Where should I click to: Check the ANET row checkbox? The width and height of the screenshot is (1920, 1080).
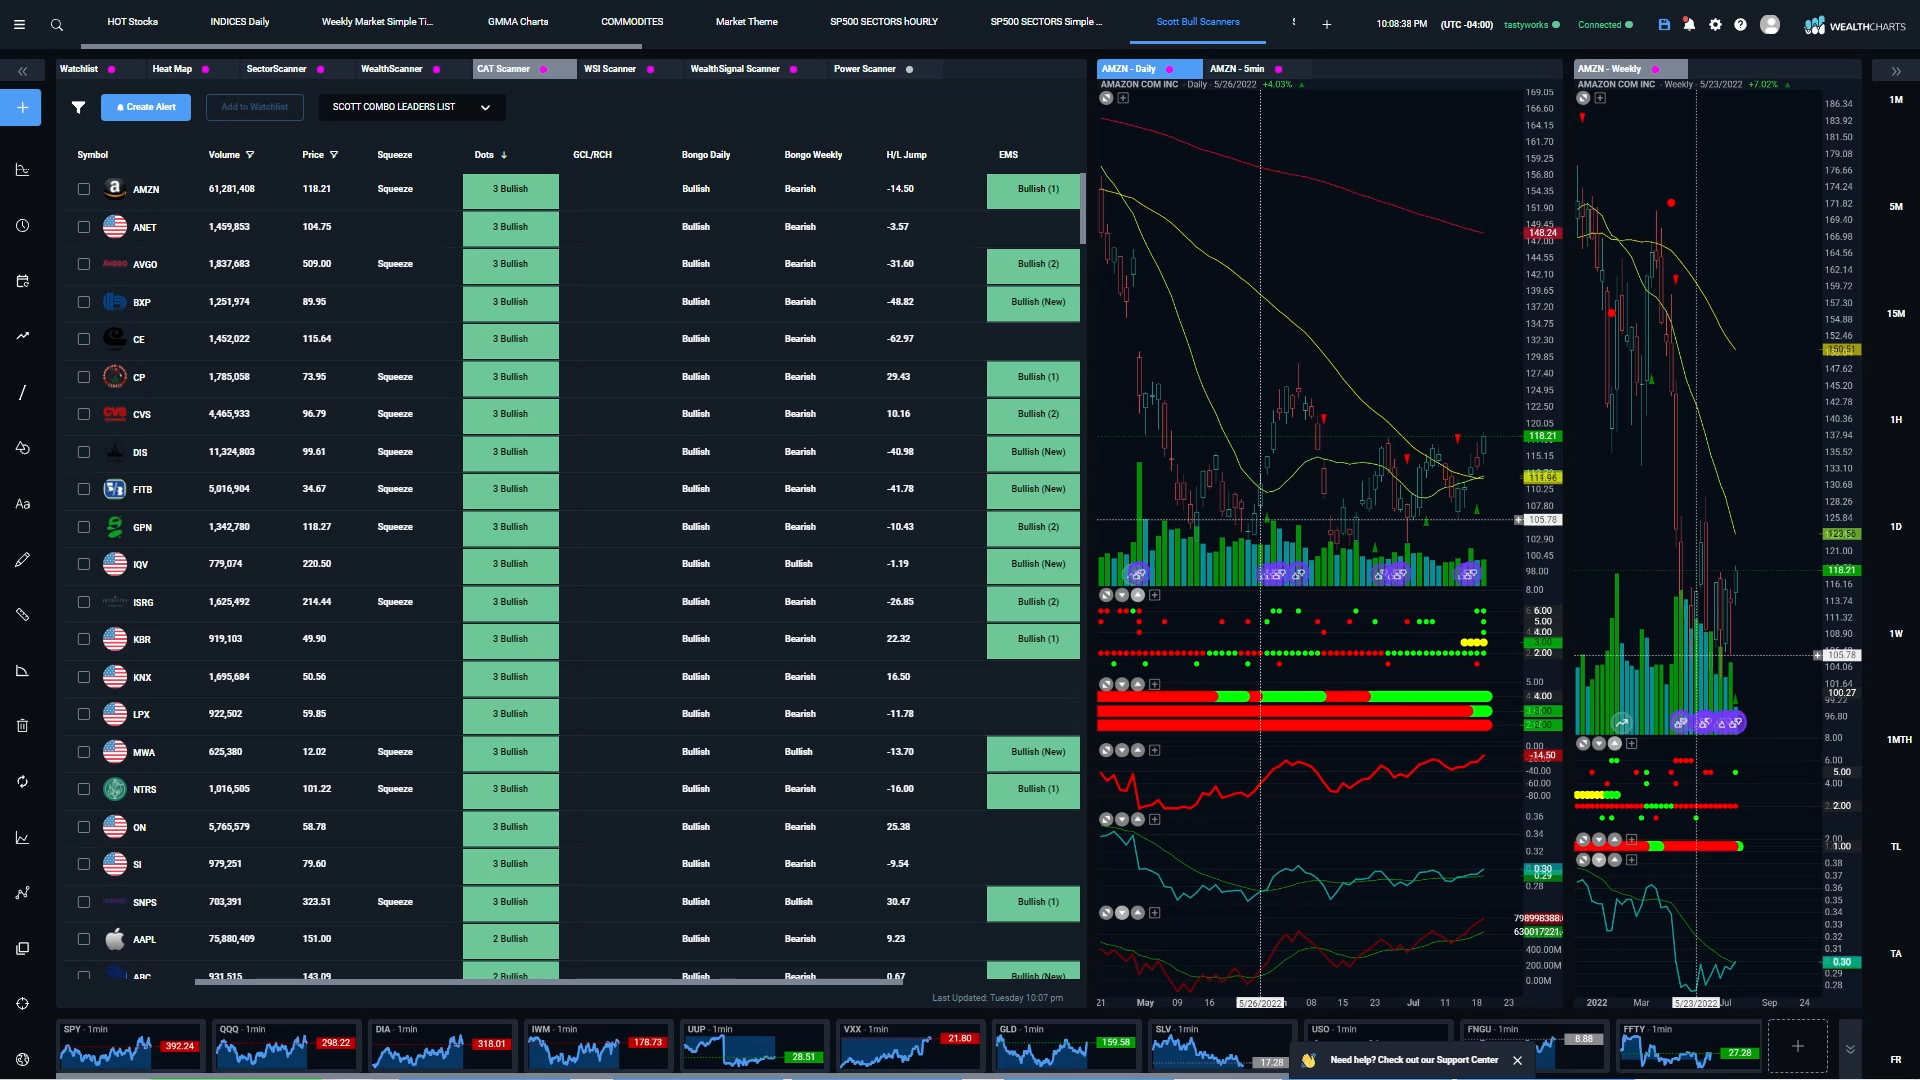(84, 227)
